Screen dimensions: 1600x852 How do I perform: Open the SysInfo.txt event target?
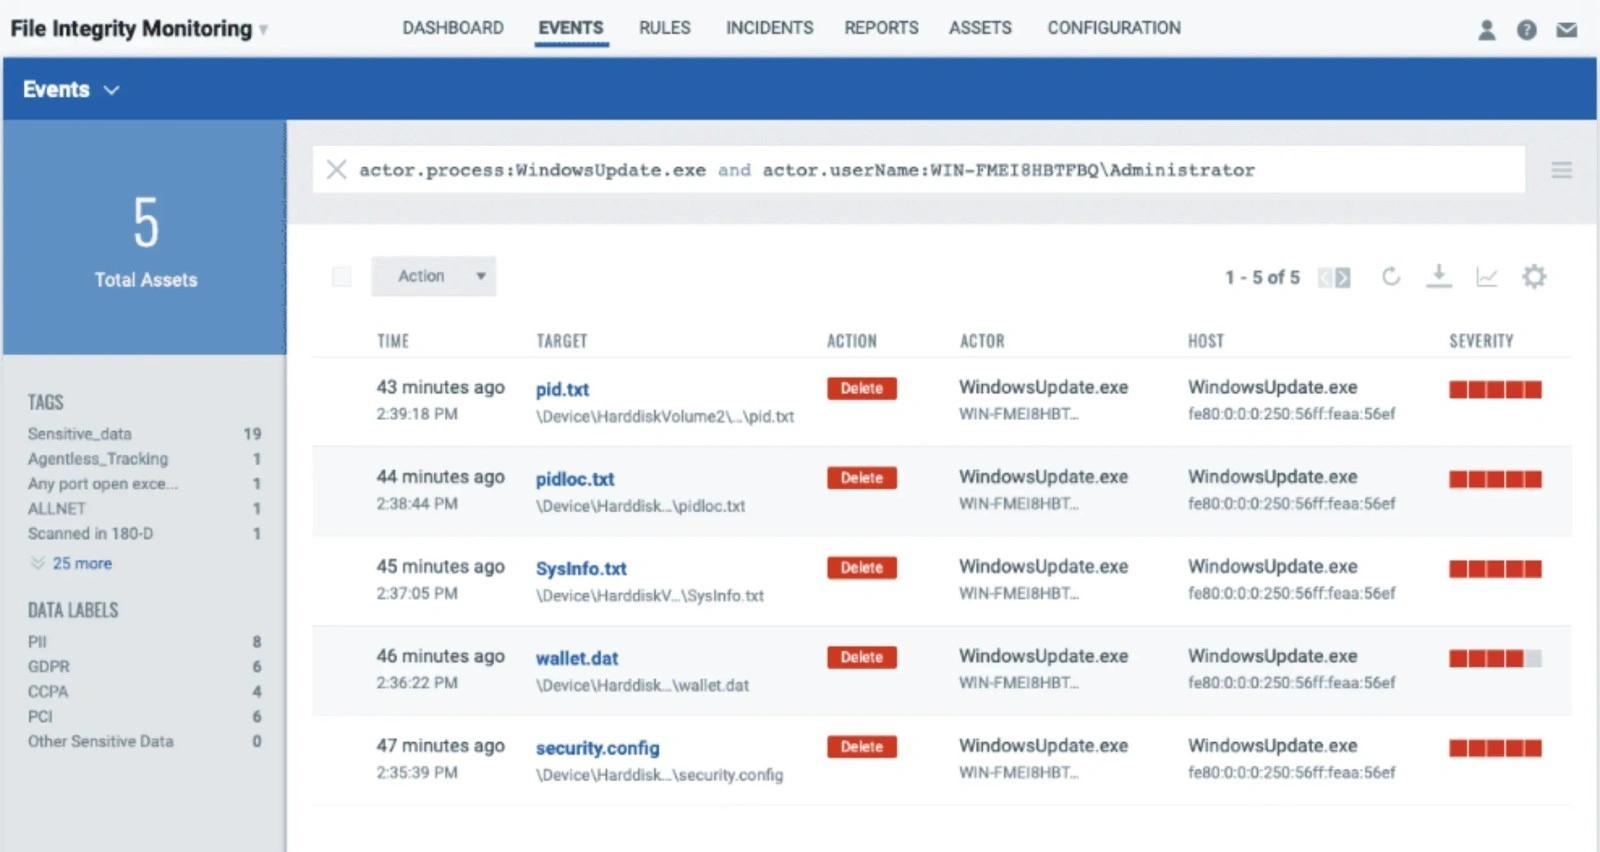(581, 568)
